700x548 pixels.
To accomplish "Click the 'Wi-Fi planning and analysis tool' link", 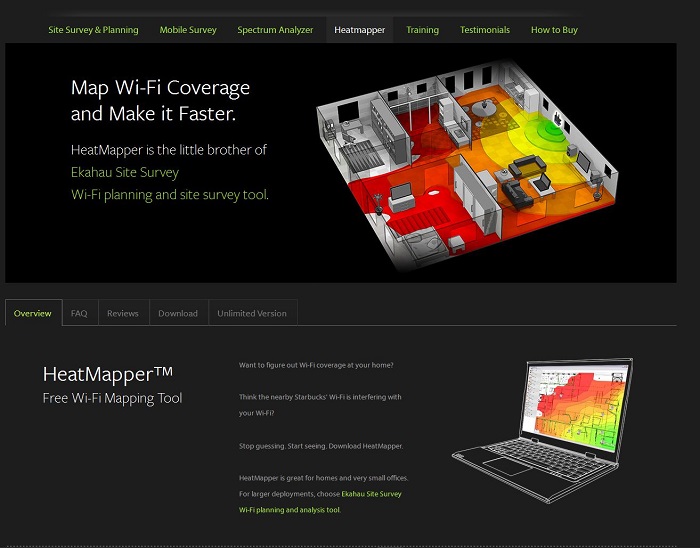I will (x=289, y=509).
